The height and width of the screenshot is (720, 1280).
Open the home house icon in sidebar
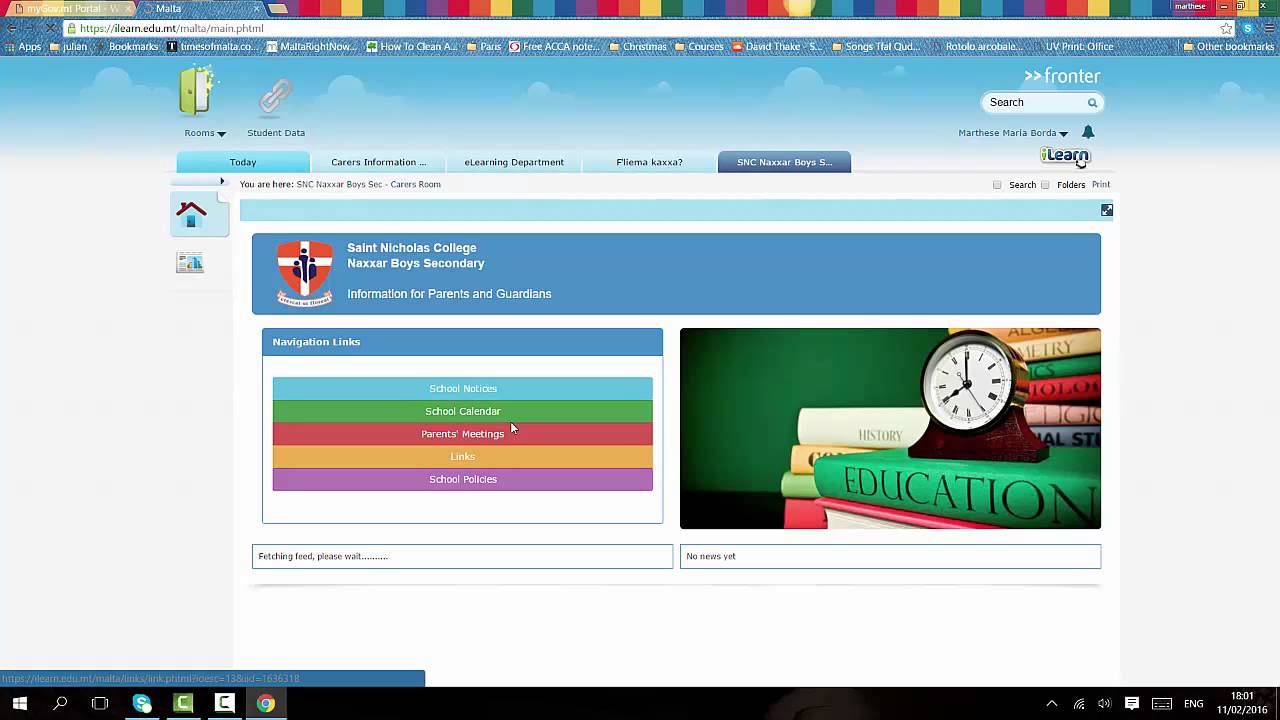(191, 214)
